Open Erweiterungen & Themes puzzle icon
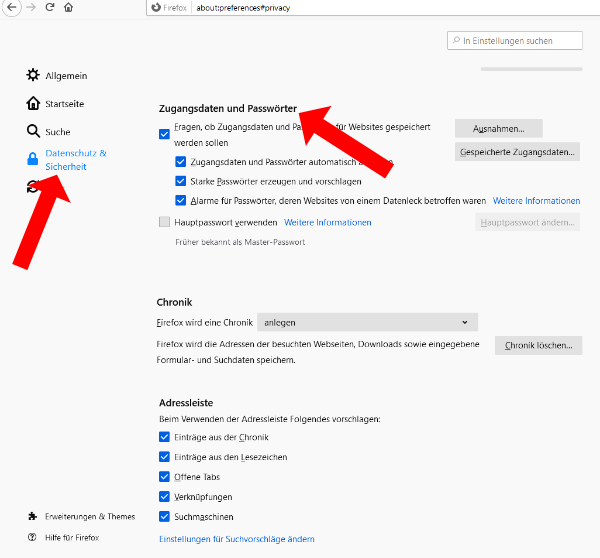Viewport: 600px width, 558px height. [33, 516]
